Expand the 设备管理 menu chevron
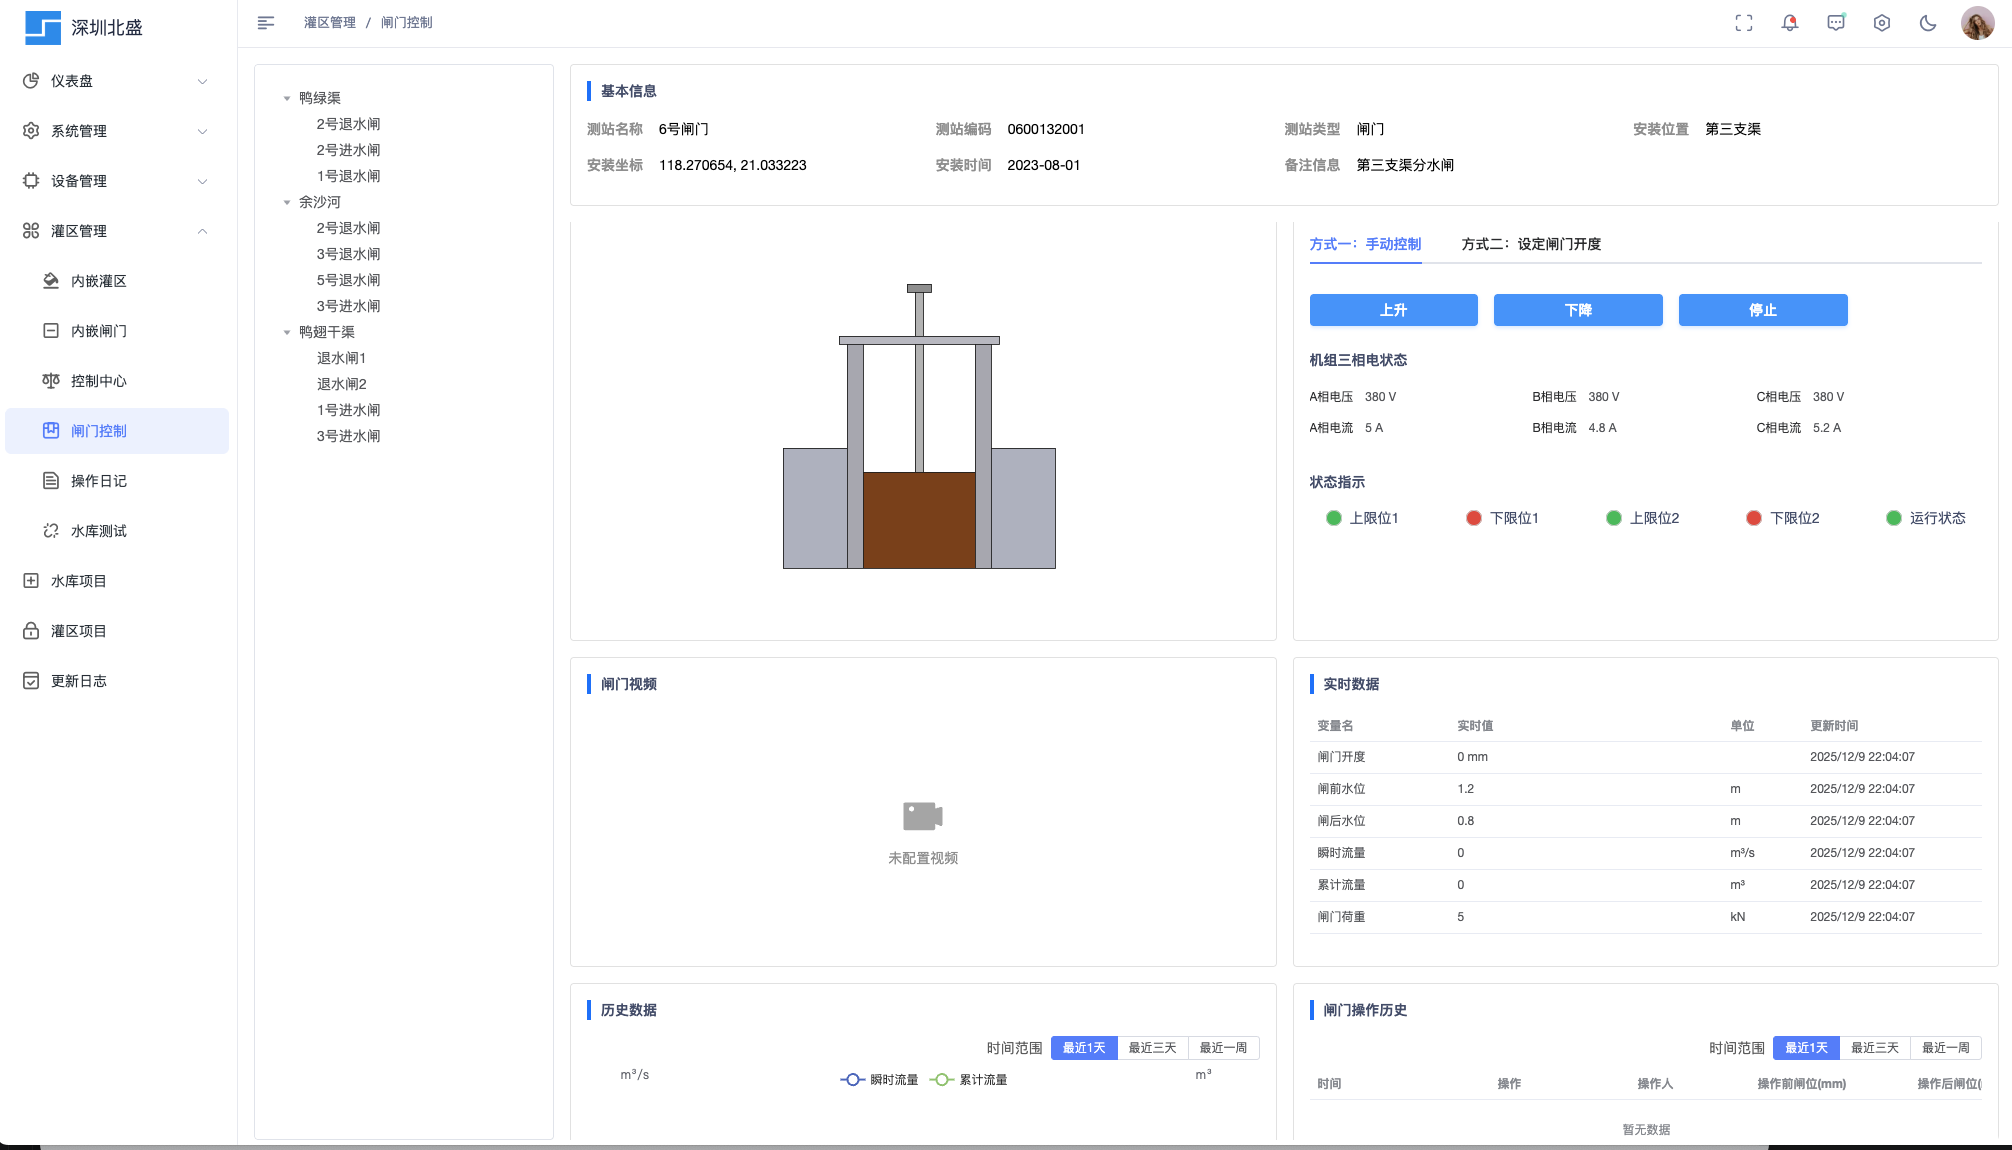This screenshot has height=1150, width=2012. pos(203,181)
